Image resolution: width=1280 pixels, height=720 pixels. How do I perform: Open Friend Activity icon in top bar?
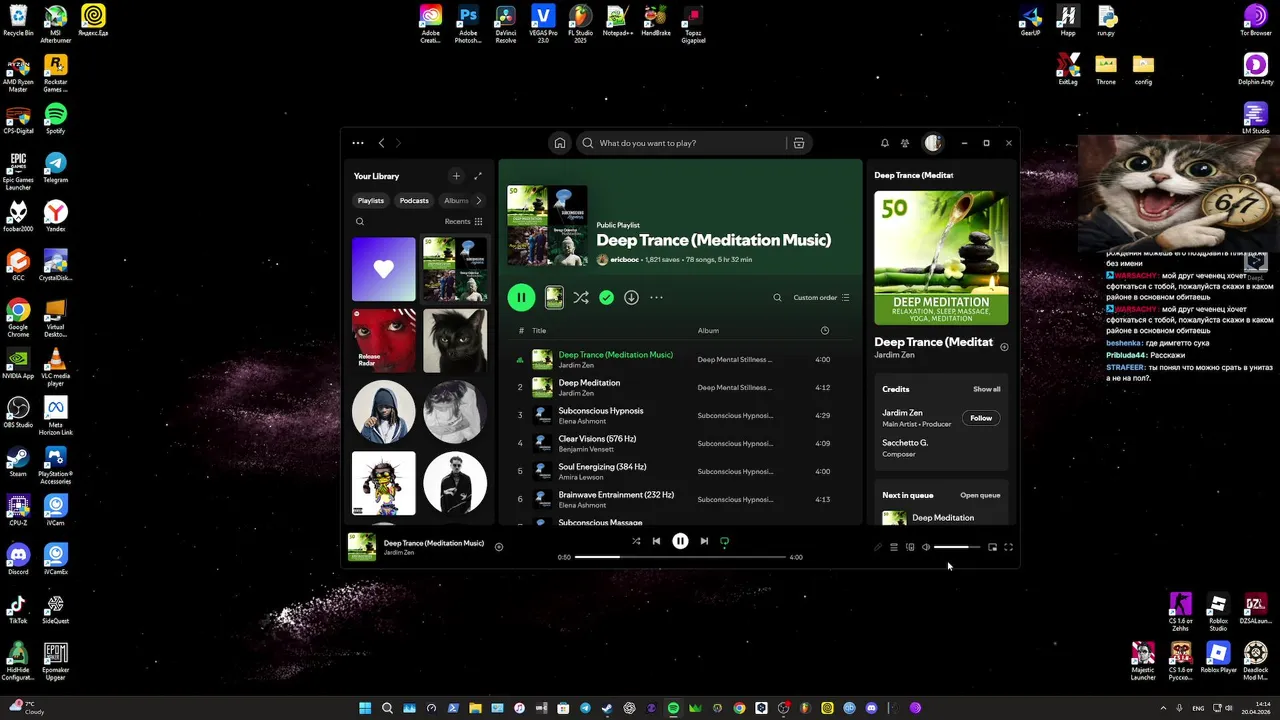[905, 143]
